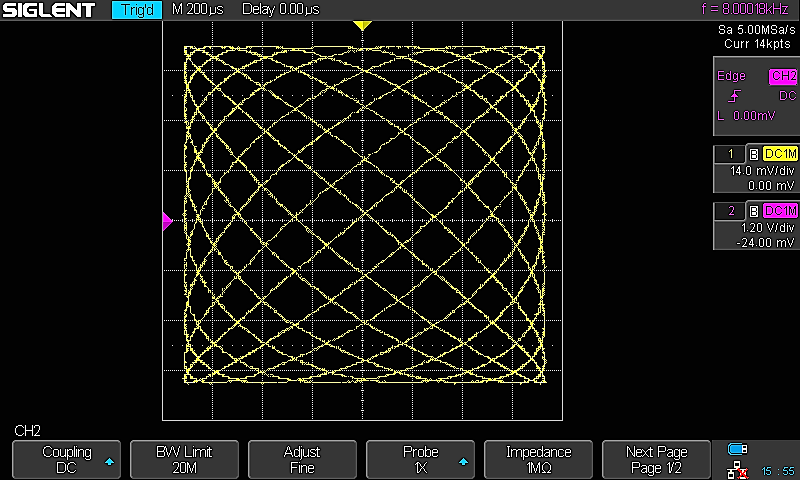The image size is (800, 480).
Task: Select the channel 1 info panel
Action: pyautogui.click(x=755, y=170)
